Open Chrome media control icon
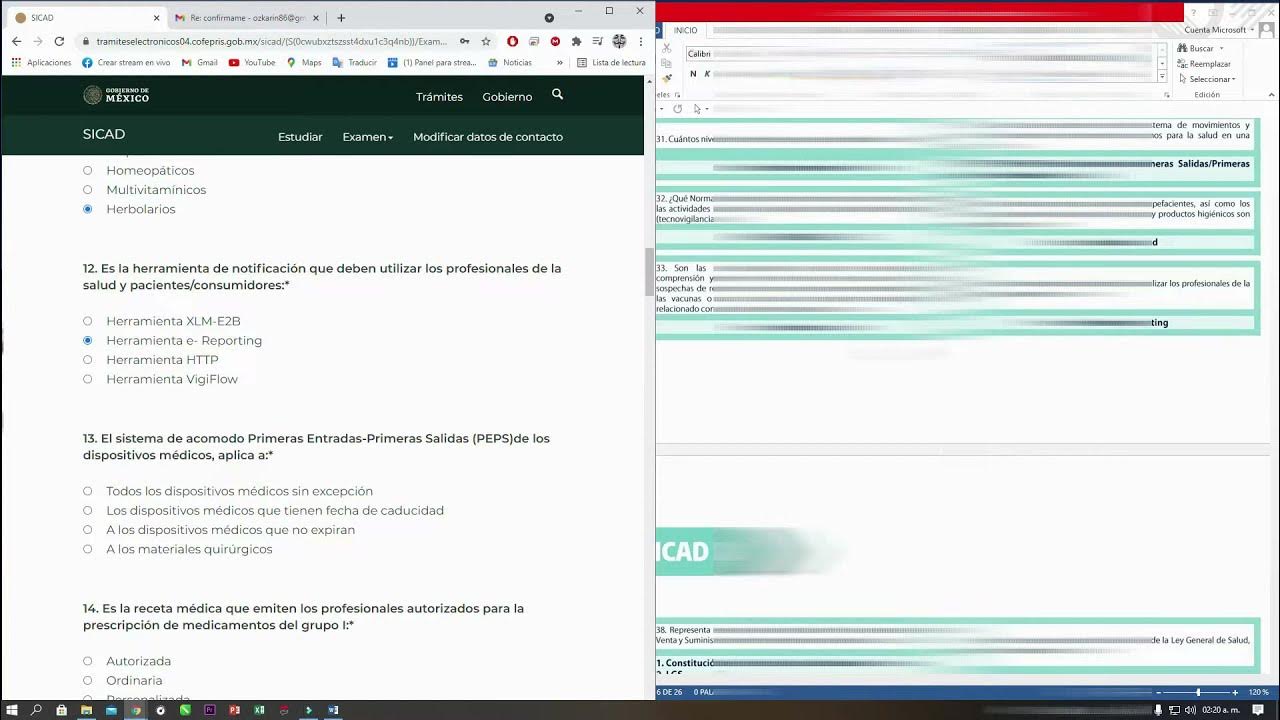 click(x=597, y=41)
